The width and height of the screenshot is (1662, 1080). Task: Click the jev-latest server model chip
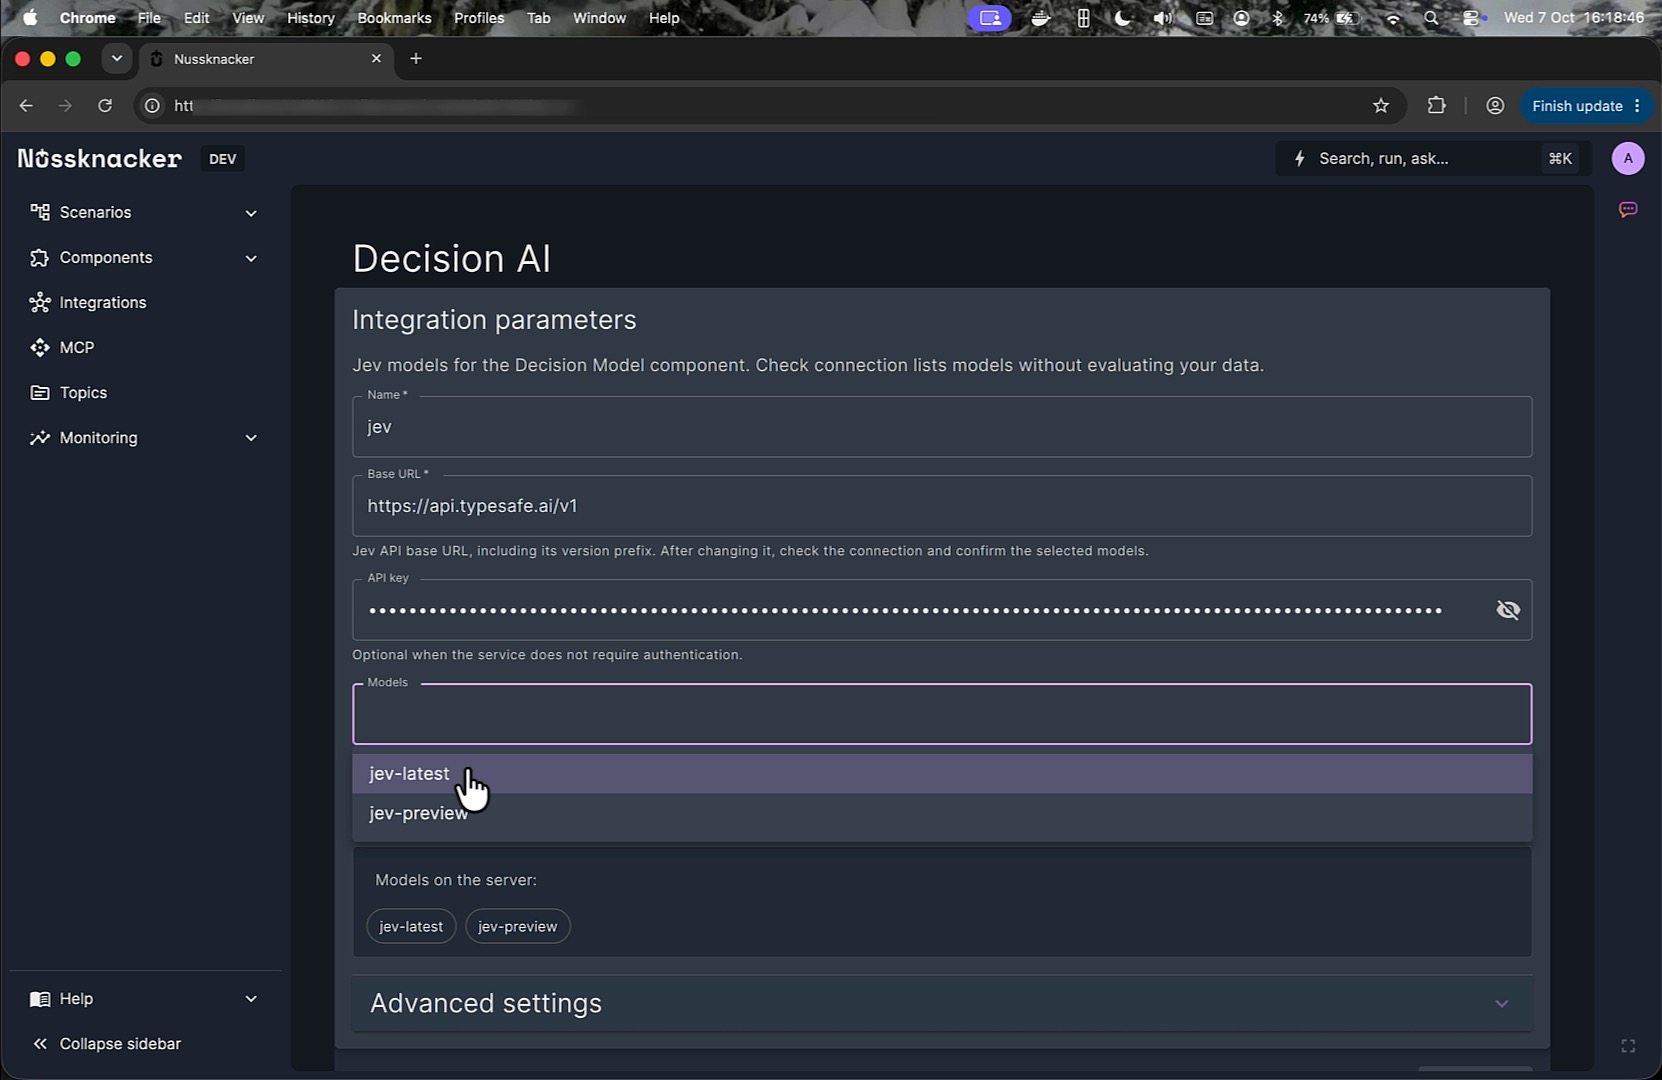point(411,926)
